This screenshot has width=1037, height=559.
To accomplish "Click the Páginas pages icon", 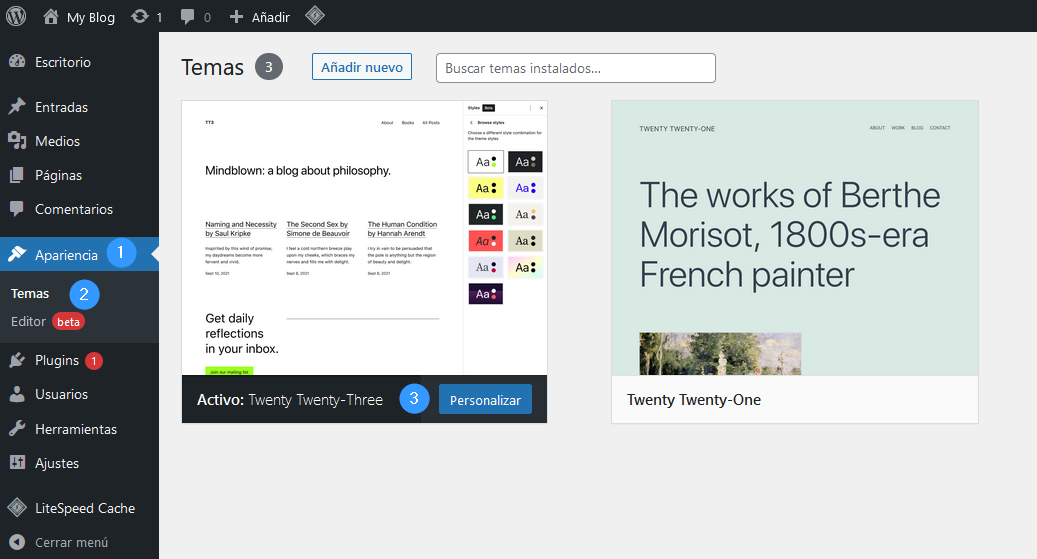I will coord(17,175).
